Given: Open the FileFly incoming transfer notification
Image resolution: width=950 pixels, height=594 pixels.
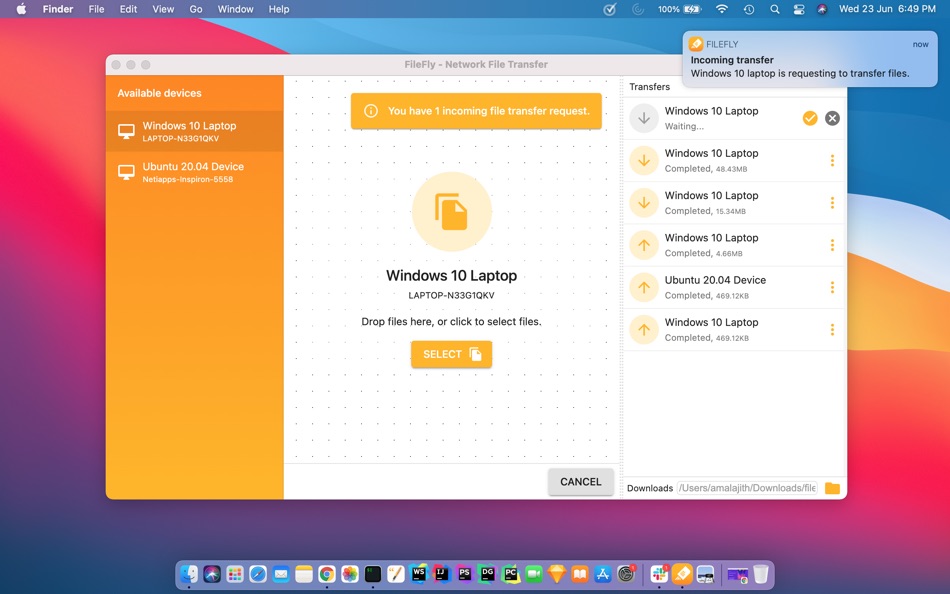Looking at the screenshot, I should (x=810, y=59).
